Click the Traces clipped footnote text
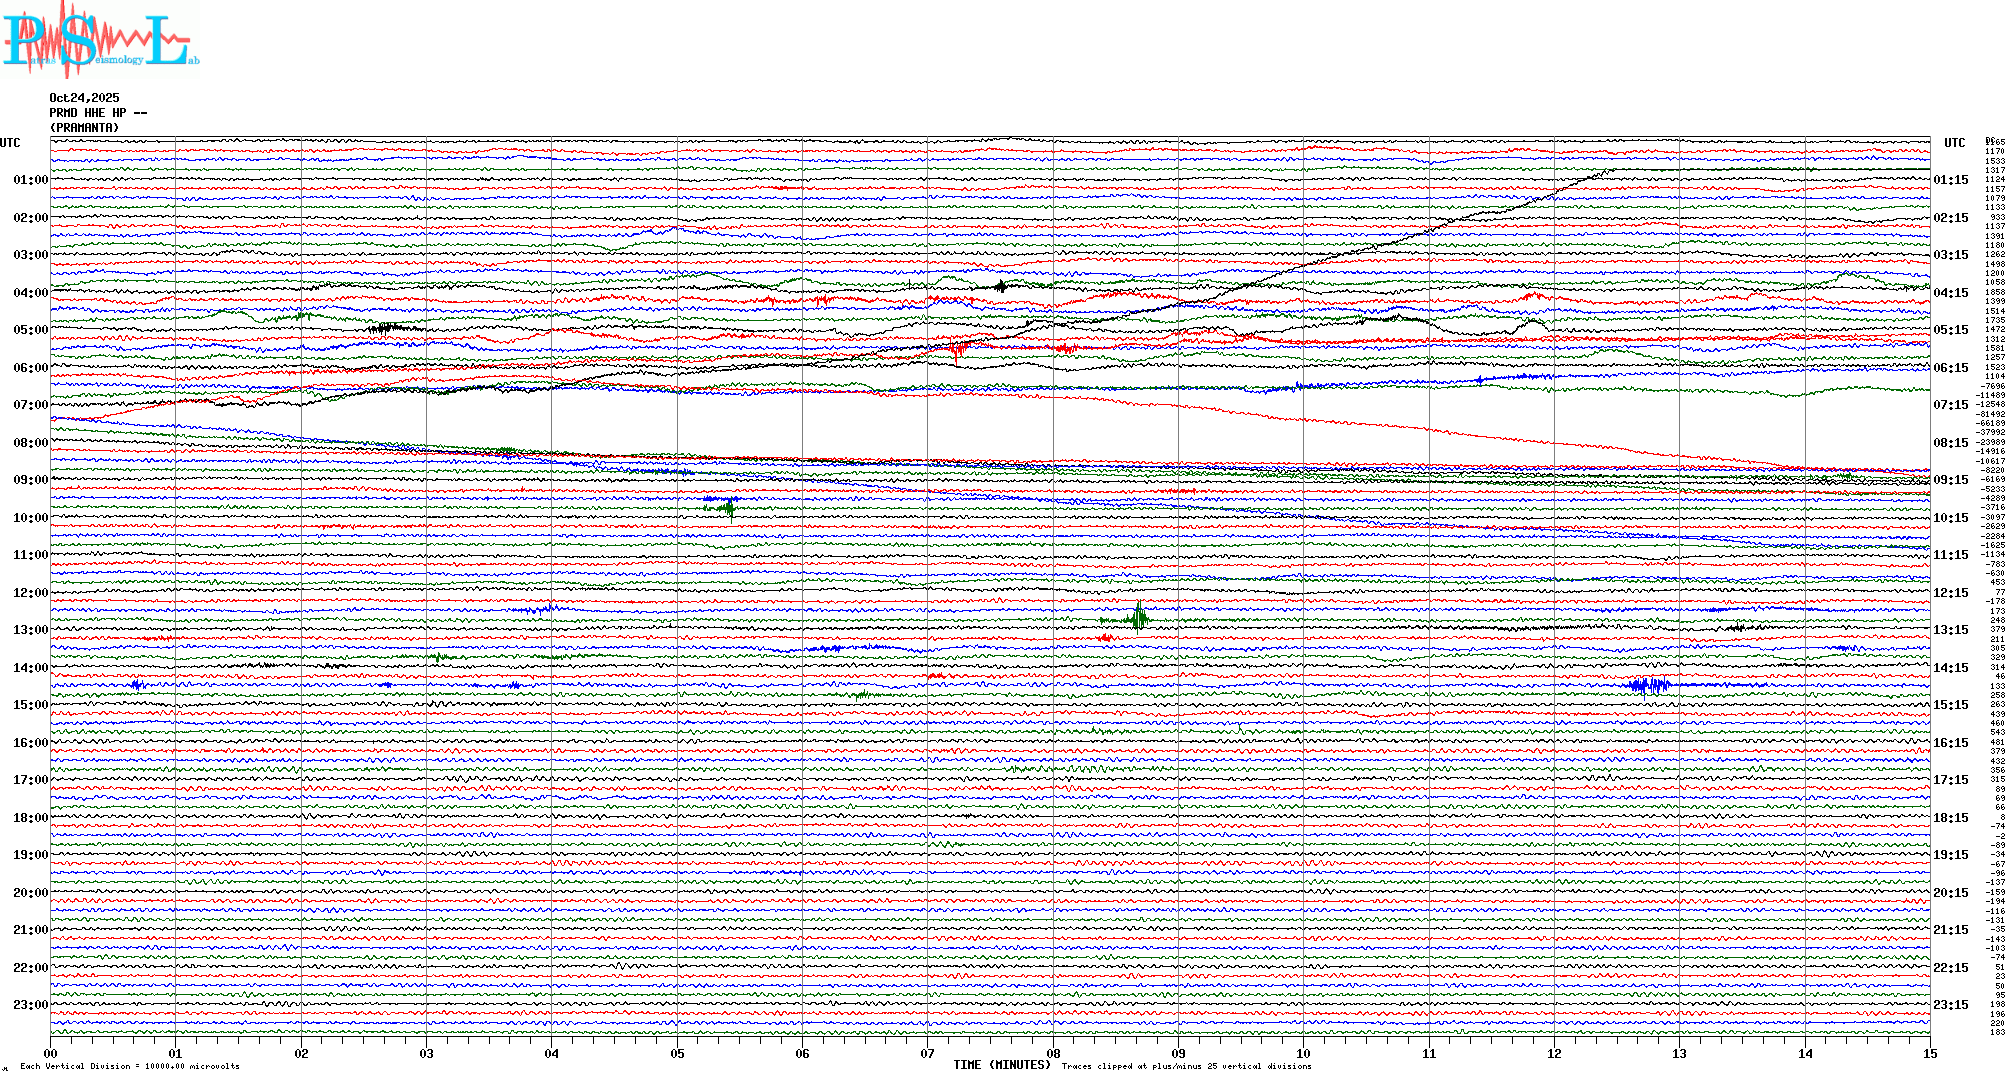Screen dimensions: 2010x1080 point(1186,1066)
